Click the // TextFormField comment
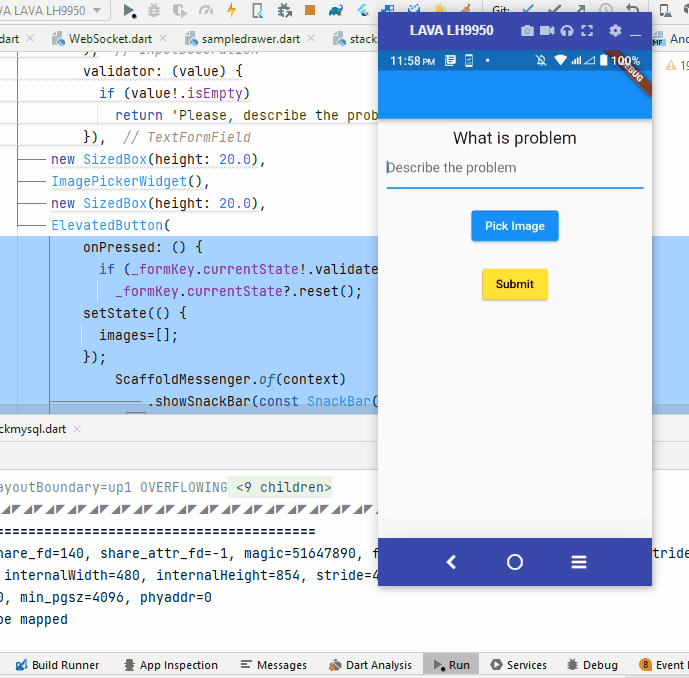 [187, 138]
